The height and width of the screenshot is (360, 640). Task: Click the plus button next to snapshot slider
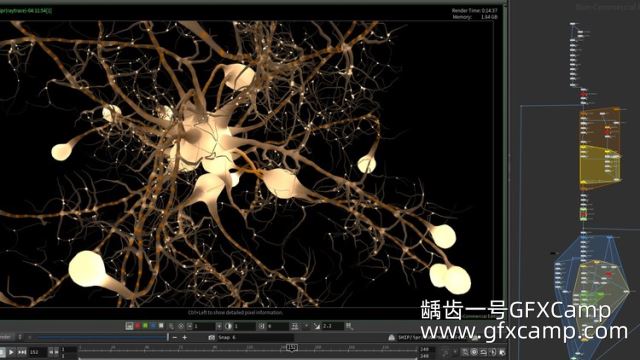[184, 338]
